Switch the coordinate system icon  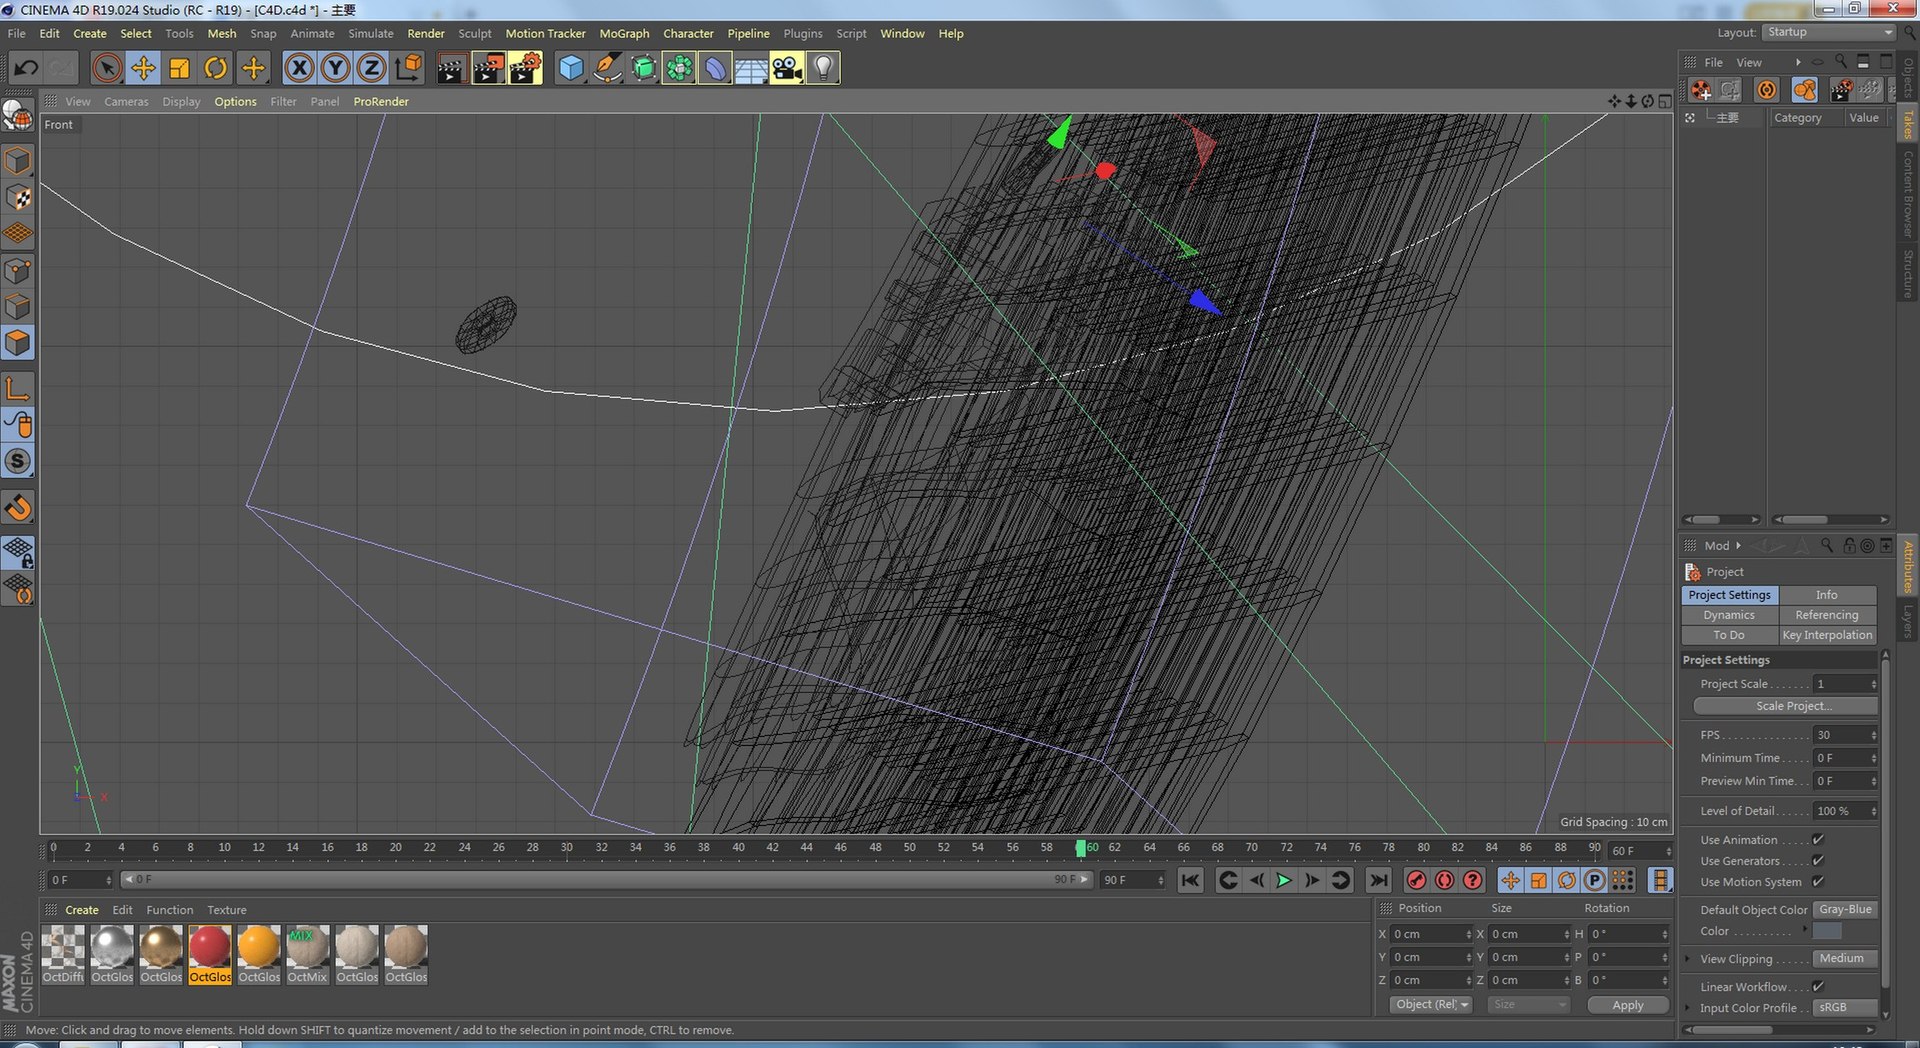coord(408,68)
